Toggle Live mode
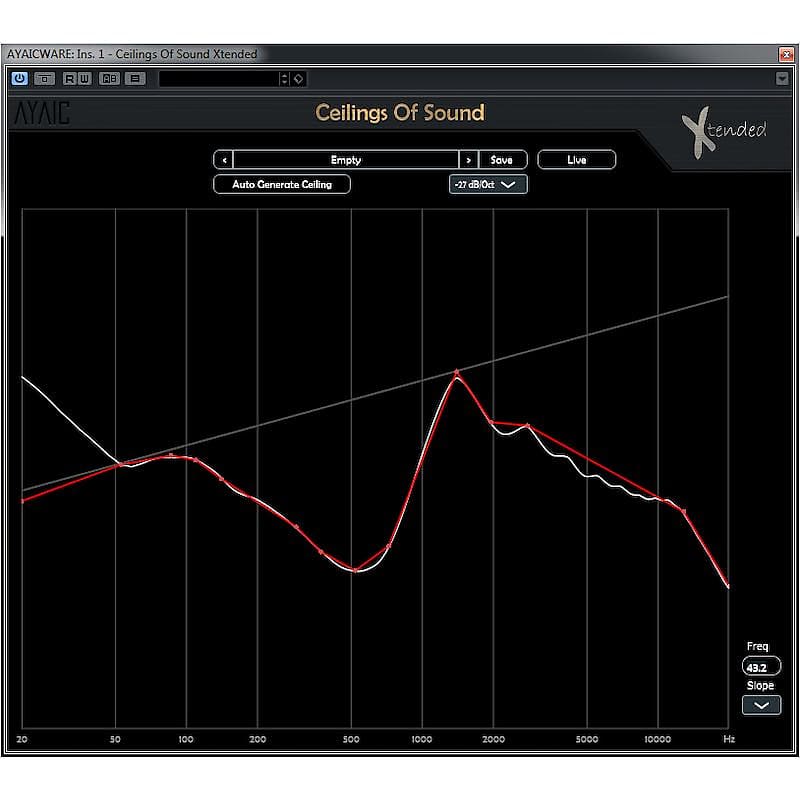This screenshot has width=800, height=800. tap(577, 159)
